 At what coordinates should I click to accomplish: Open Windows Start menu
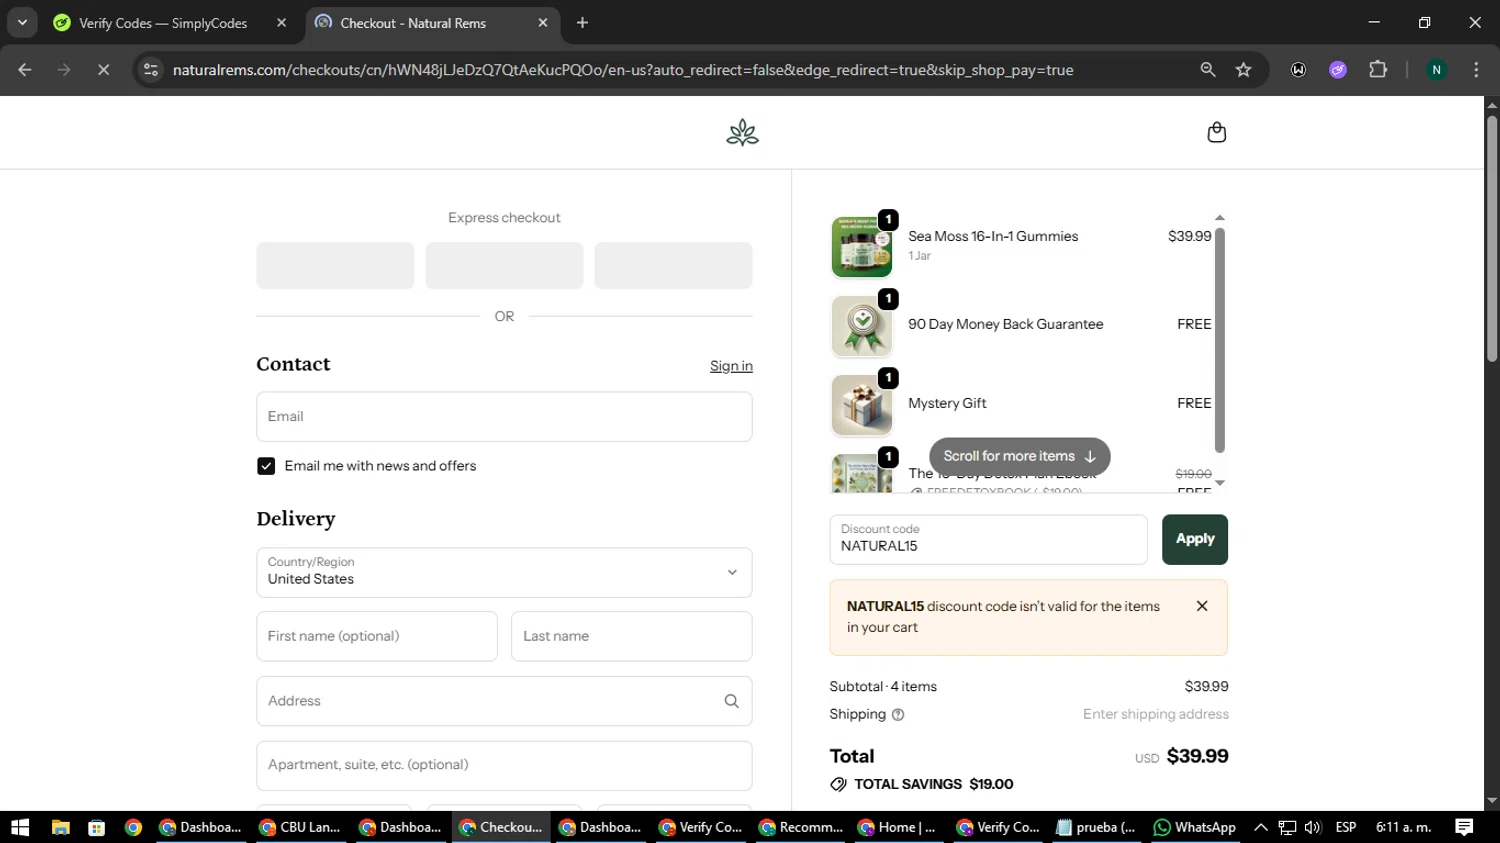pos(20,827)
